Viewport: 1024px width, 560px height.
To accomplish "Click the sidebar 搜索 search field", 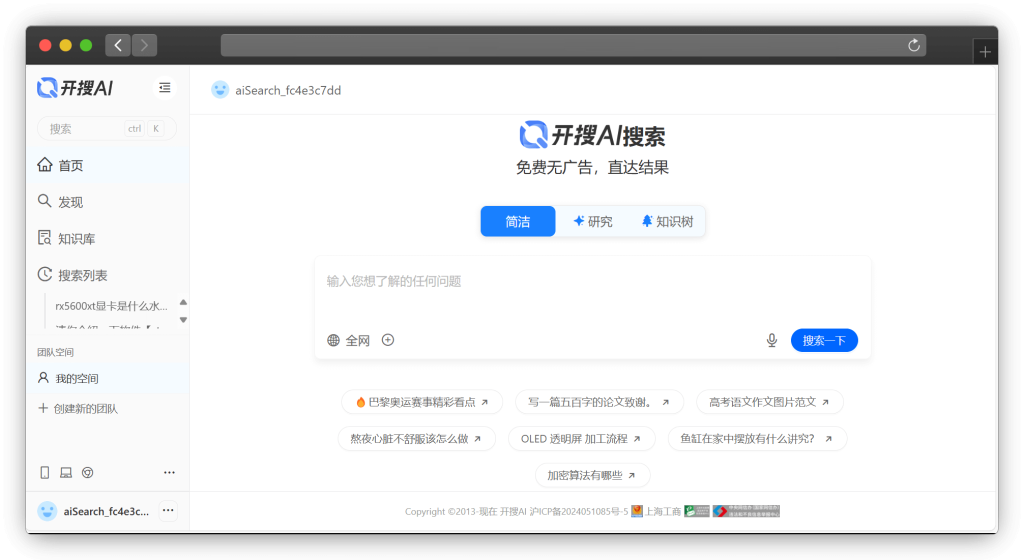I will pyautogui.click(x=106, y=129).
